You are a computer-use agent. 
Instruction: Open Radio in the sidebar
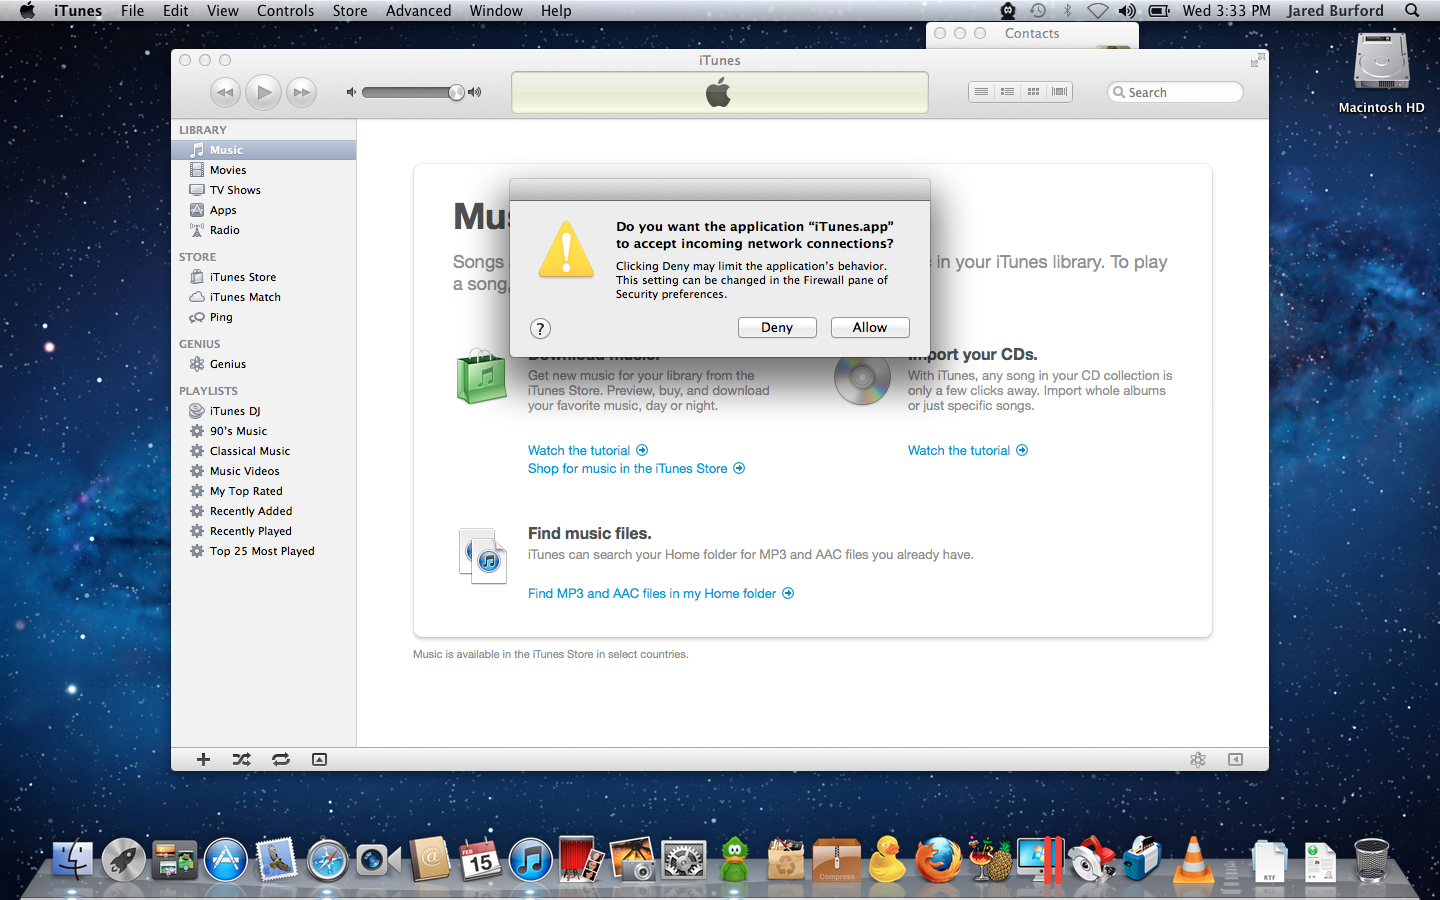pyautogui.click(x=263, y=230)
